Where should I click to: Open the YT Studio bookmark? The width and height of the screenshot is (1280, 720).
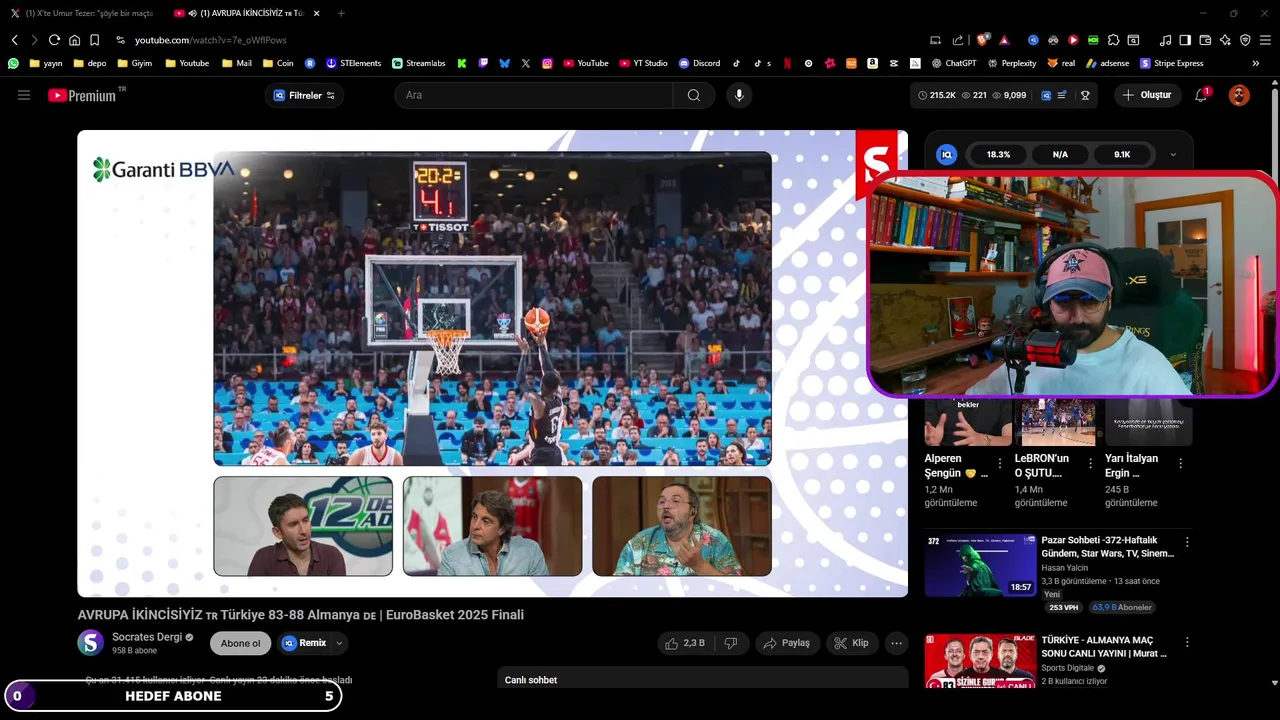pos(643,63)
